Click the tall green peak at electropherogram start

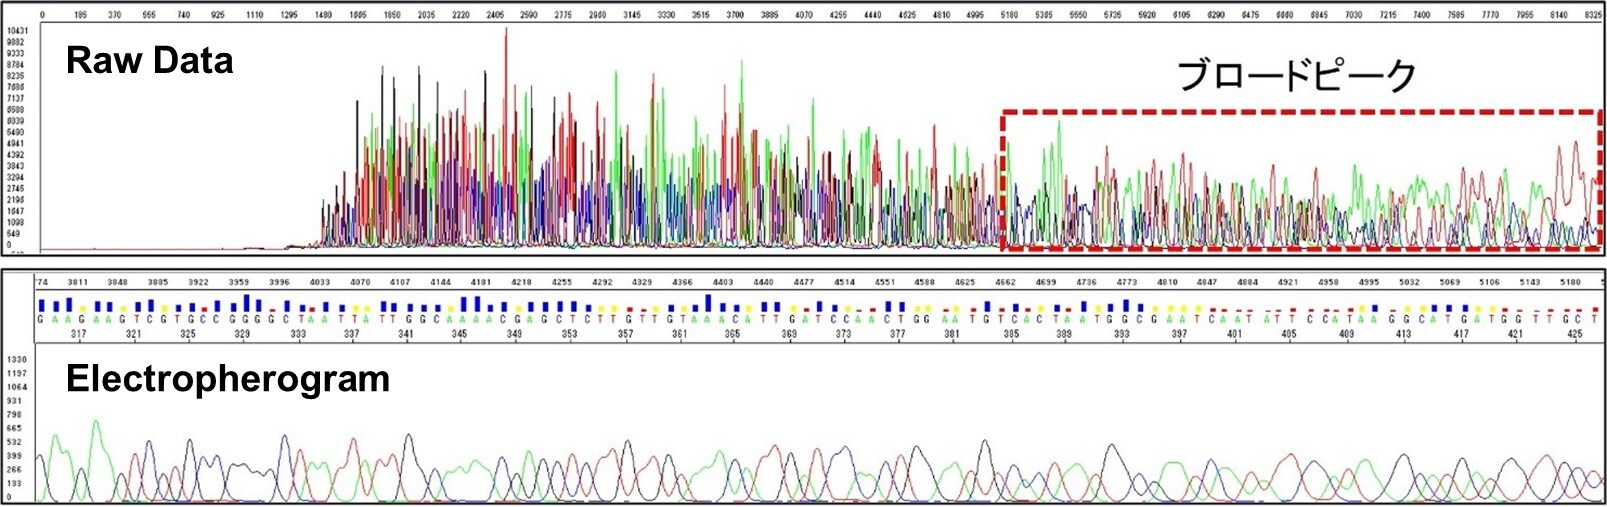pos(96,425)
